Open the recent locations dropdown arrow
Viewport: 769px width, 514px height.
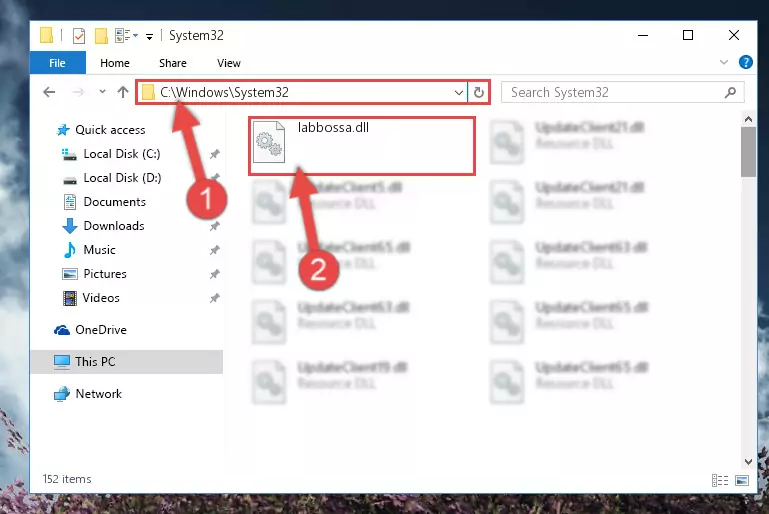[102, 92]
